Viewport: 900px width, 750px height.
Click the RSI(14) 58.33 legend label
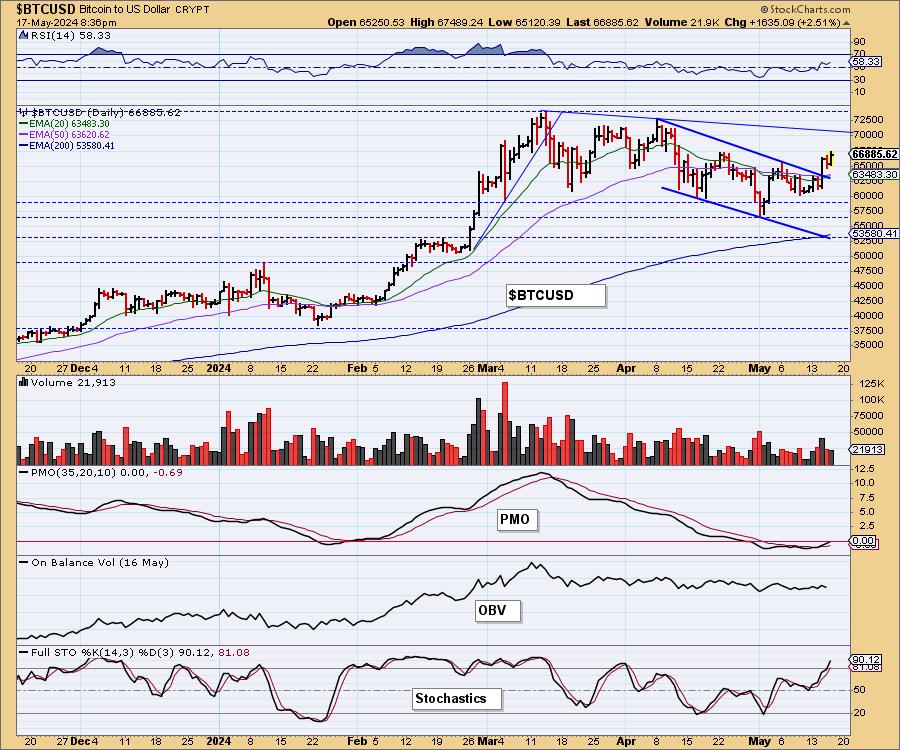70,36
